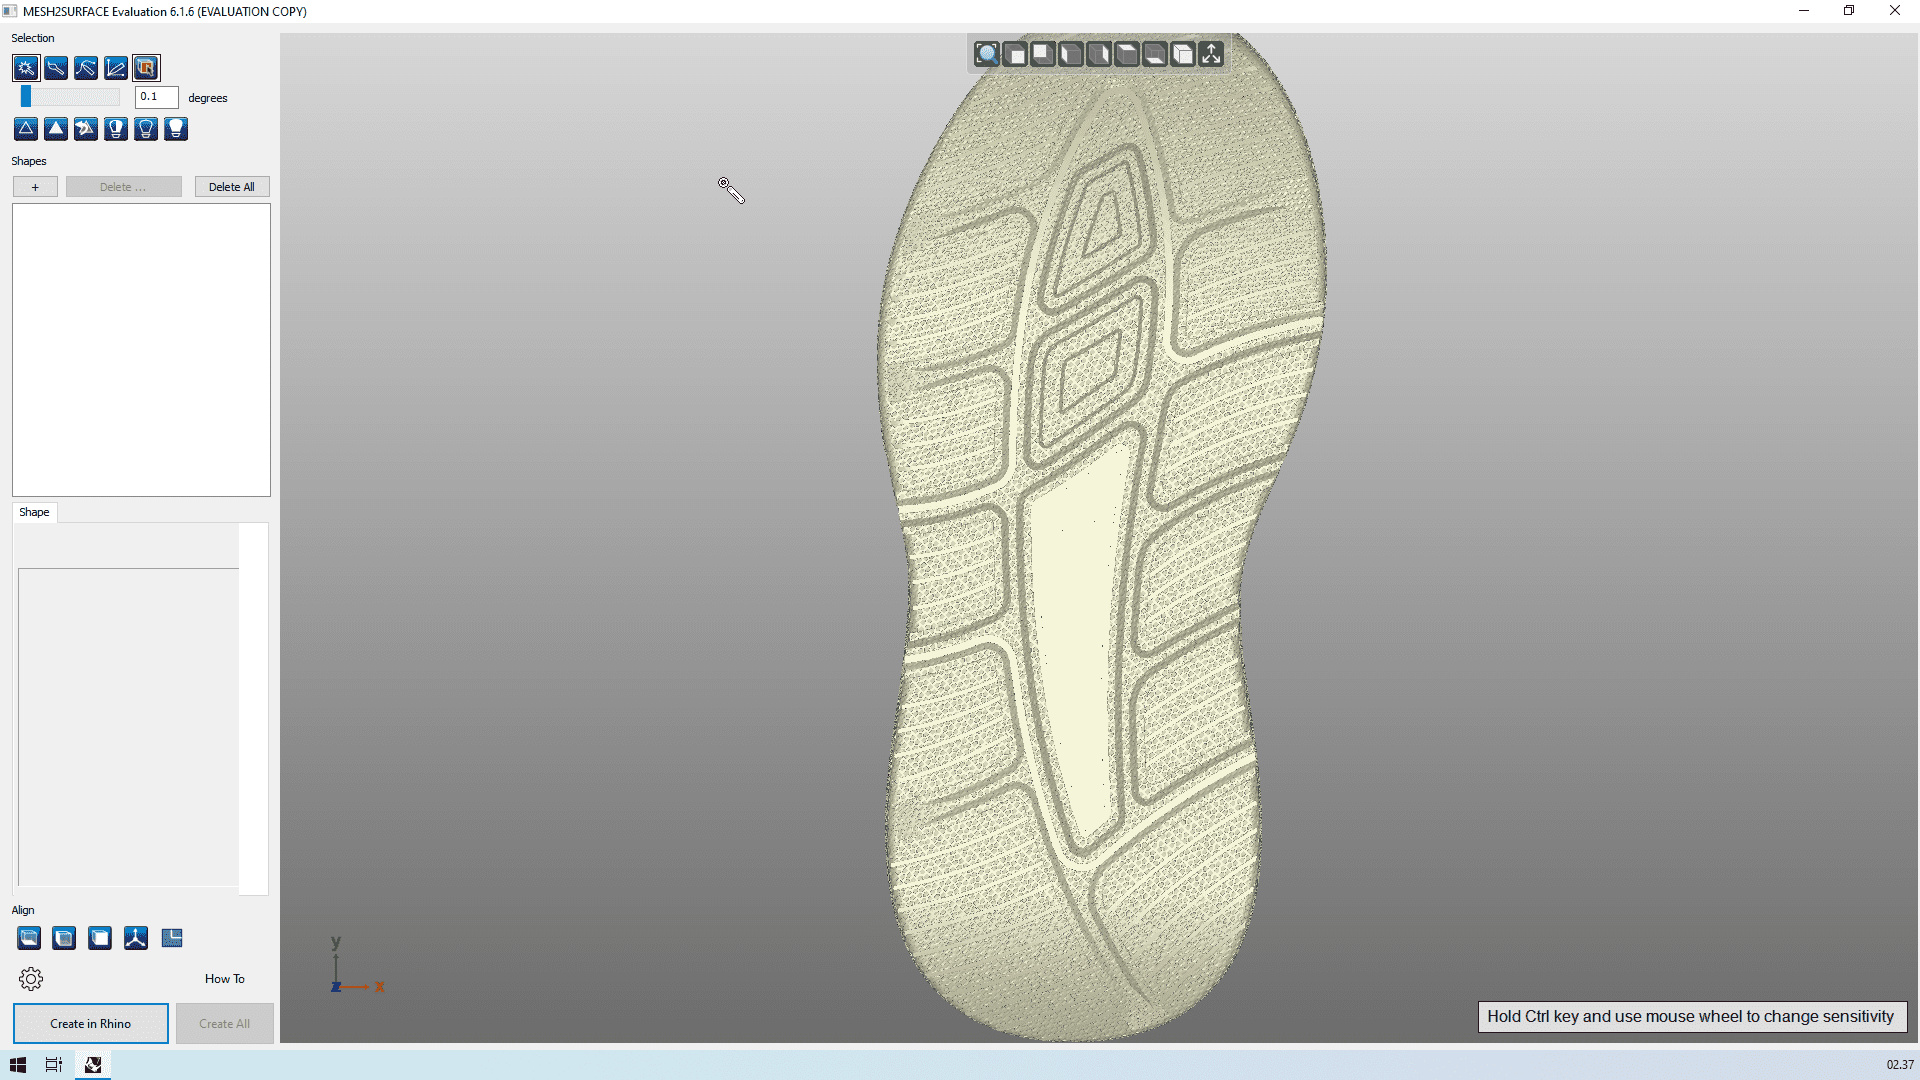Image resolution: width=1920 pixels, height=1080 pixels.
Task: Open the settings gear at bottom left
Action: tap(31, 978)
